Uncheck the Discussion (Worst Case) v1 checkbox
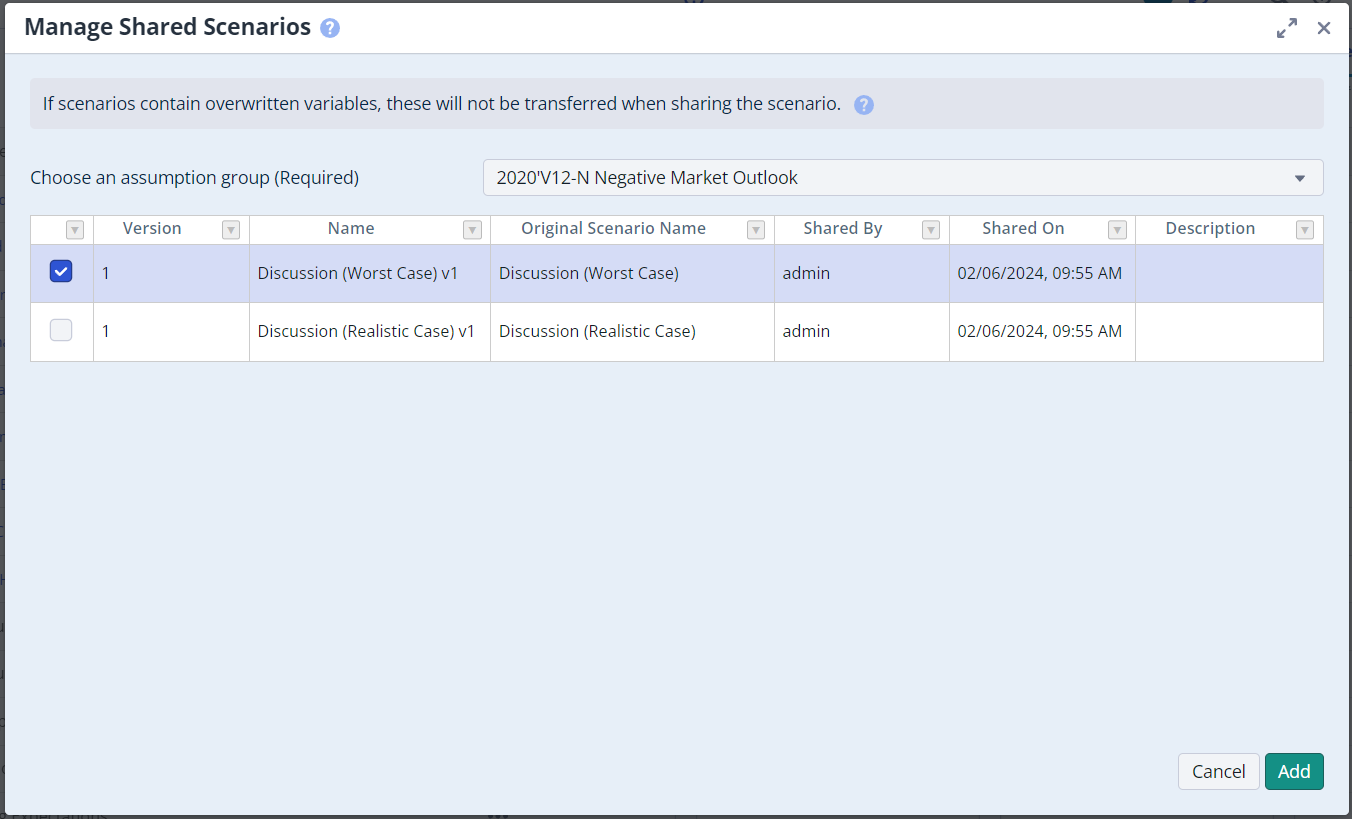The height and width of the screenshot is (819, 1352). tap(61, 272)
